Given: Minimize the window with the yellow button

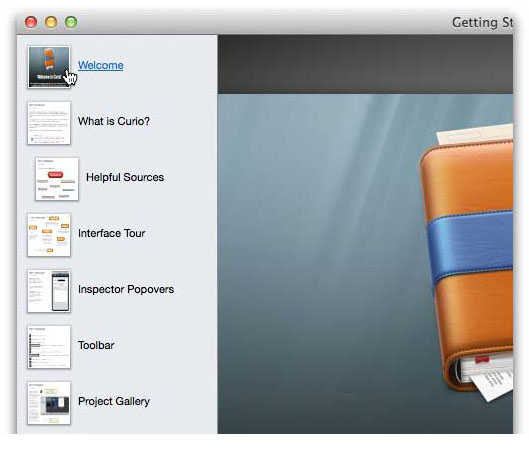Looking at the screenshot, I should click(x=51, y=22).
